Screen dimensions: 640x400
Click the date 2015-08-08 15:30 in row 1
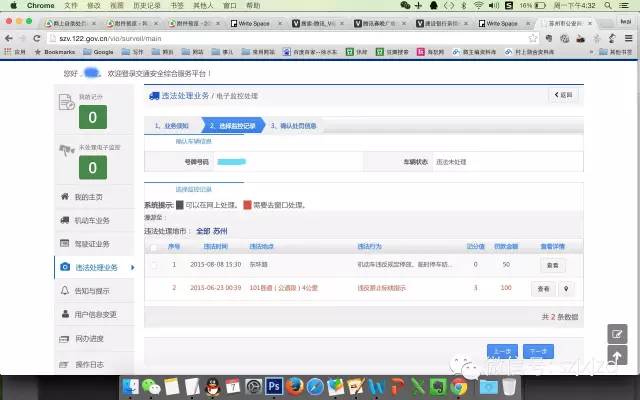pyautogui.click(x=216, y=264)
